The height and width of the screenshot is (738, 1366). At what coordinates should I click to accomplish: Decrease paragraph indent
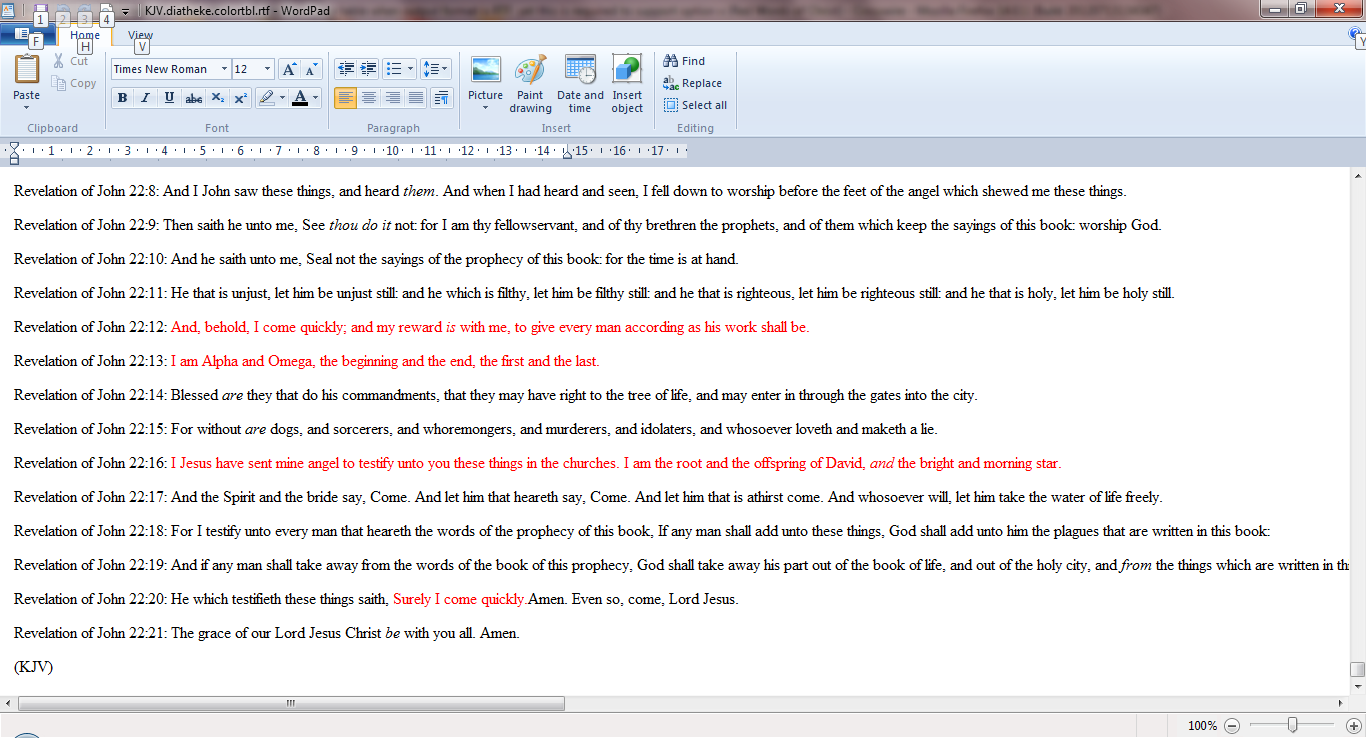pos(346,69)
